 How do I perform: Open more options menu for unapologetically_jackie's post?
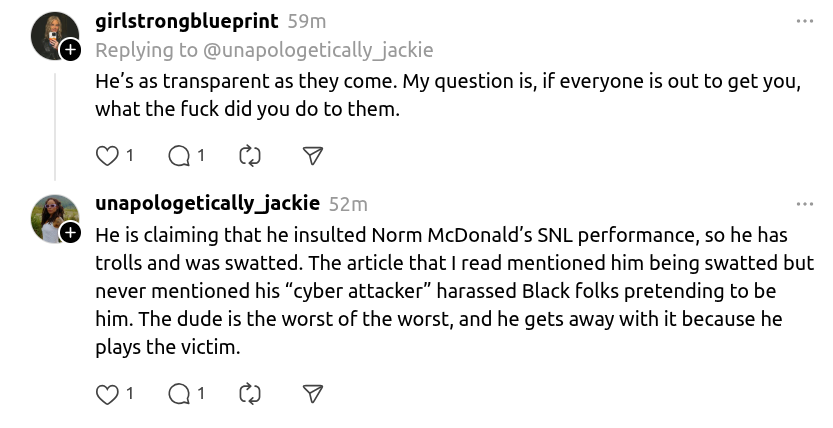pos(805,204)
